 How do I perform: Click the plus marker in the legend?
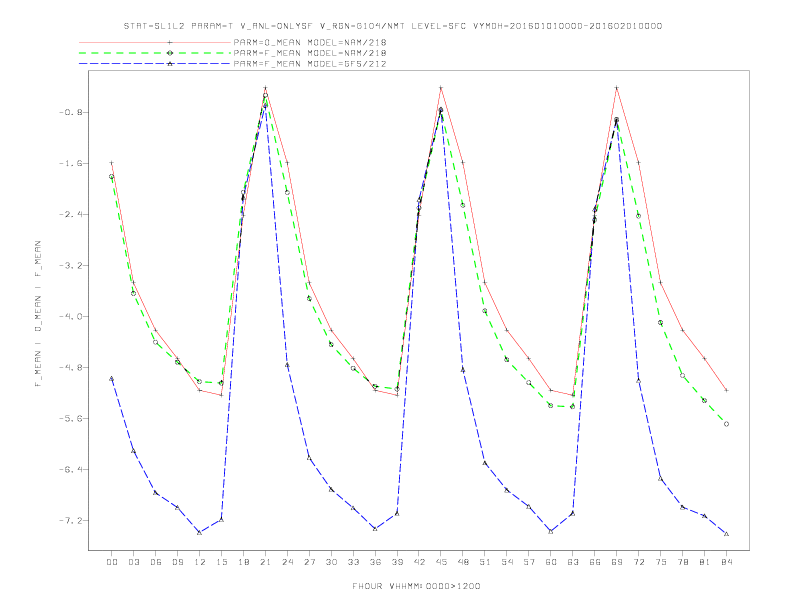170,42
